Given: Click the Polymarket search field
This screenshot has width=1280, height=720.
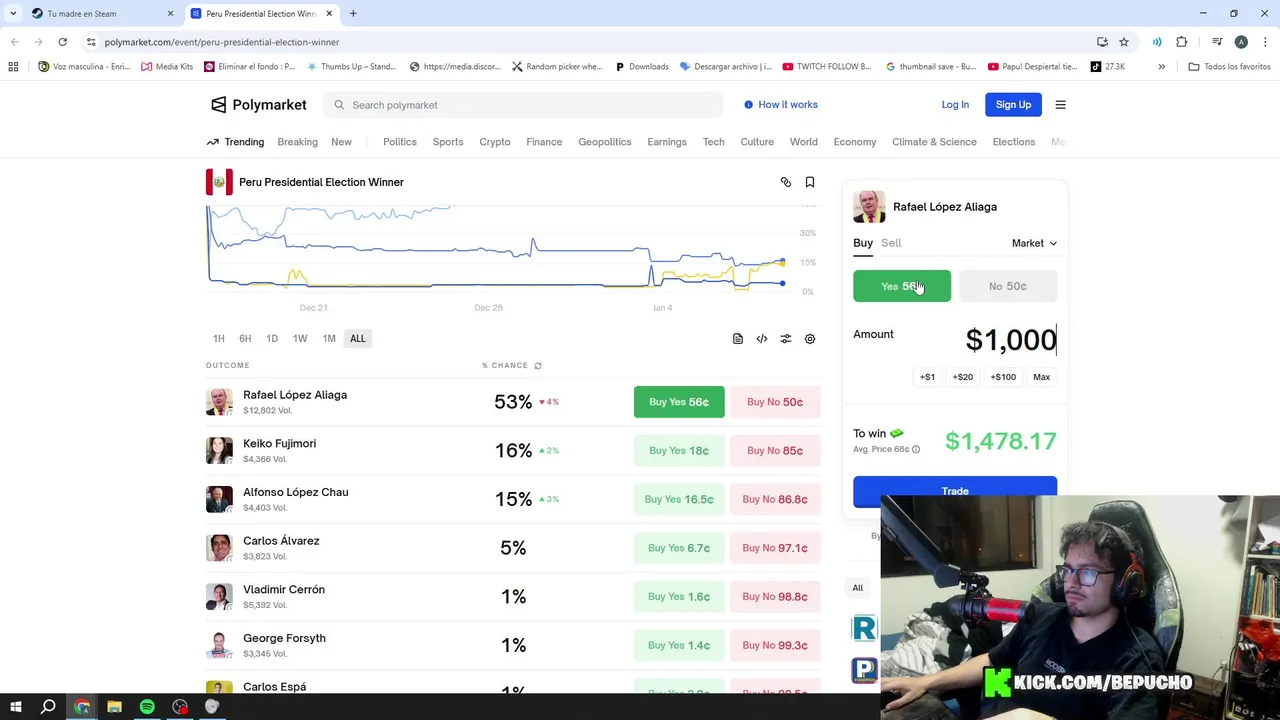Looking at the screenshot, I should [x=522, y=105].
